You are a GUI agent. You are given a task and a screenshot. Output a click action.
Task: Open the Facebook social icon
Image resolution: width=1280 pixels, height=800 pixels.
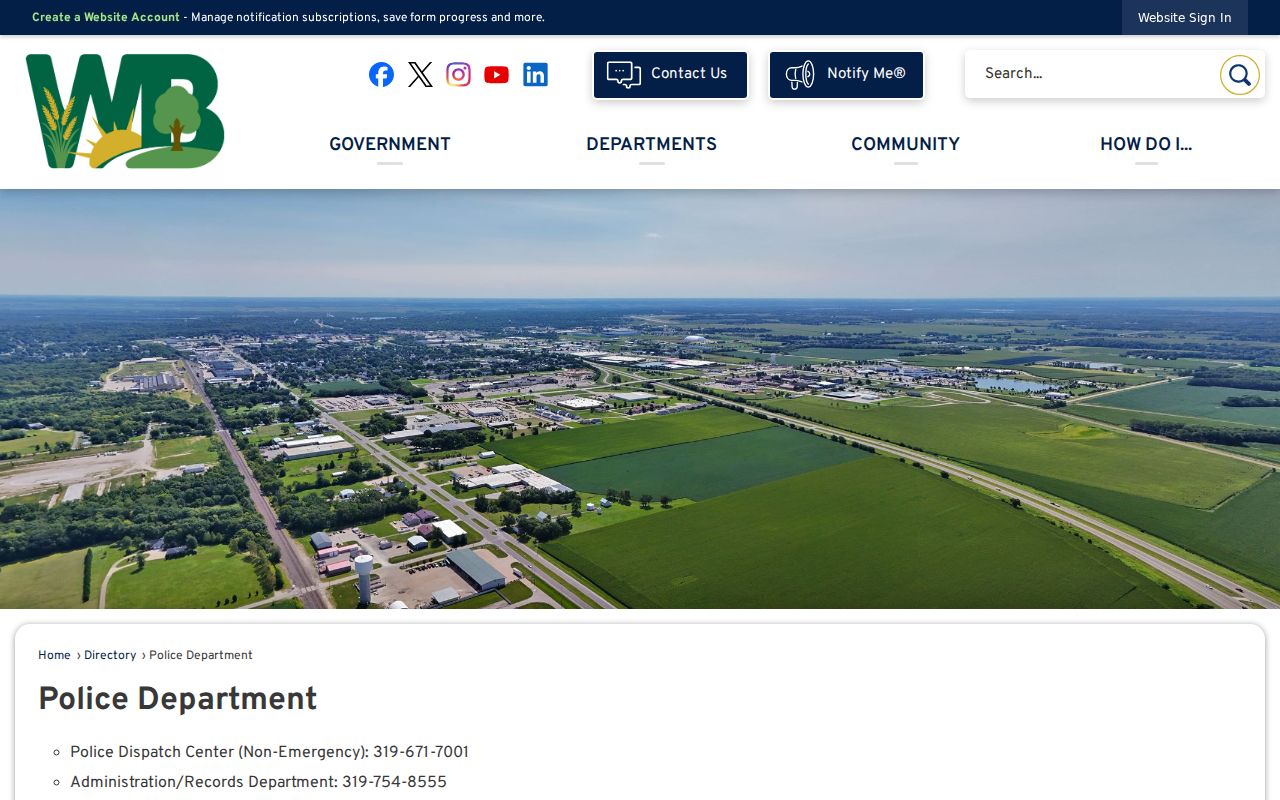pyautogui.click(x=381, y=74)
